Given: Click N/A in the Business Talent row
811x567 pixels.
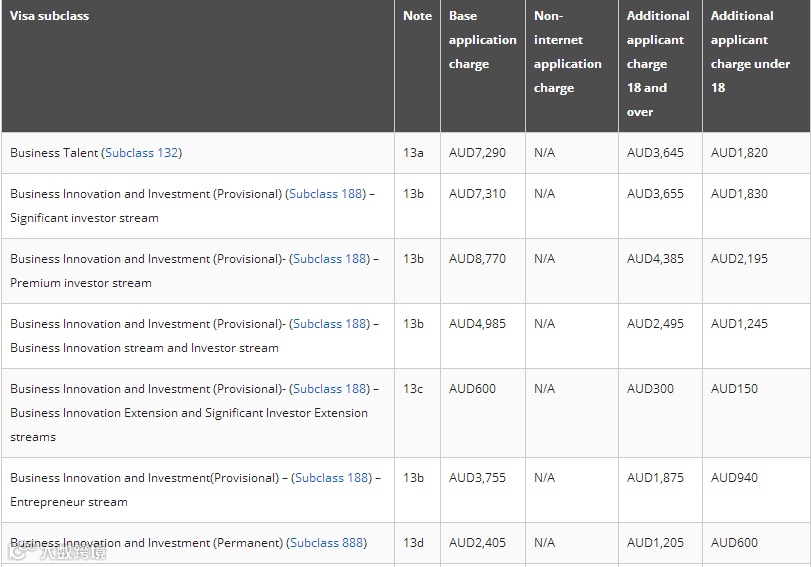Looking at the screenshot, I should [x=544, y=153].
